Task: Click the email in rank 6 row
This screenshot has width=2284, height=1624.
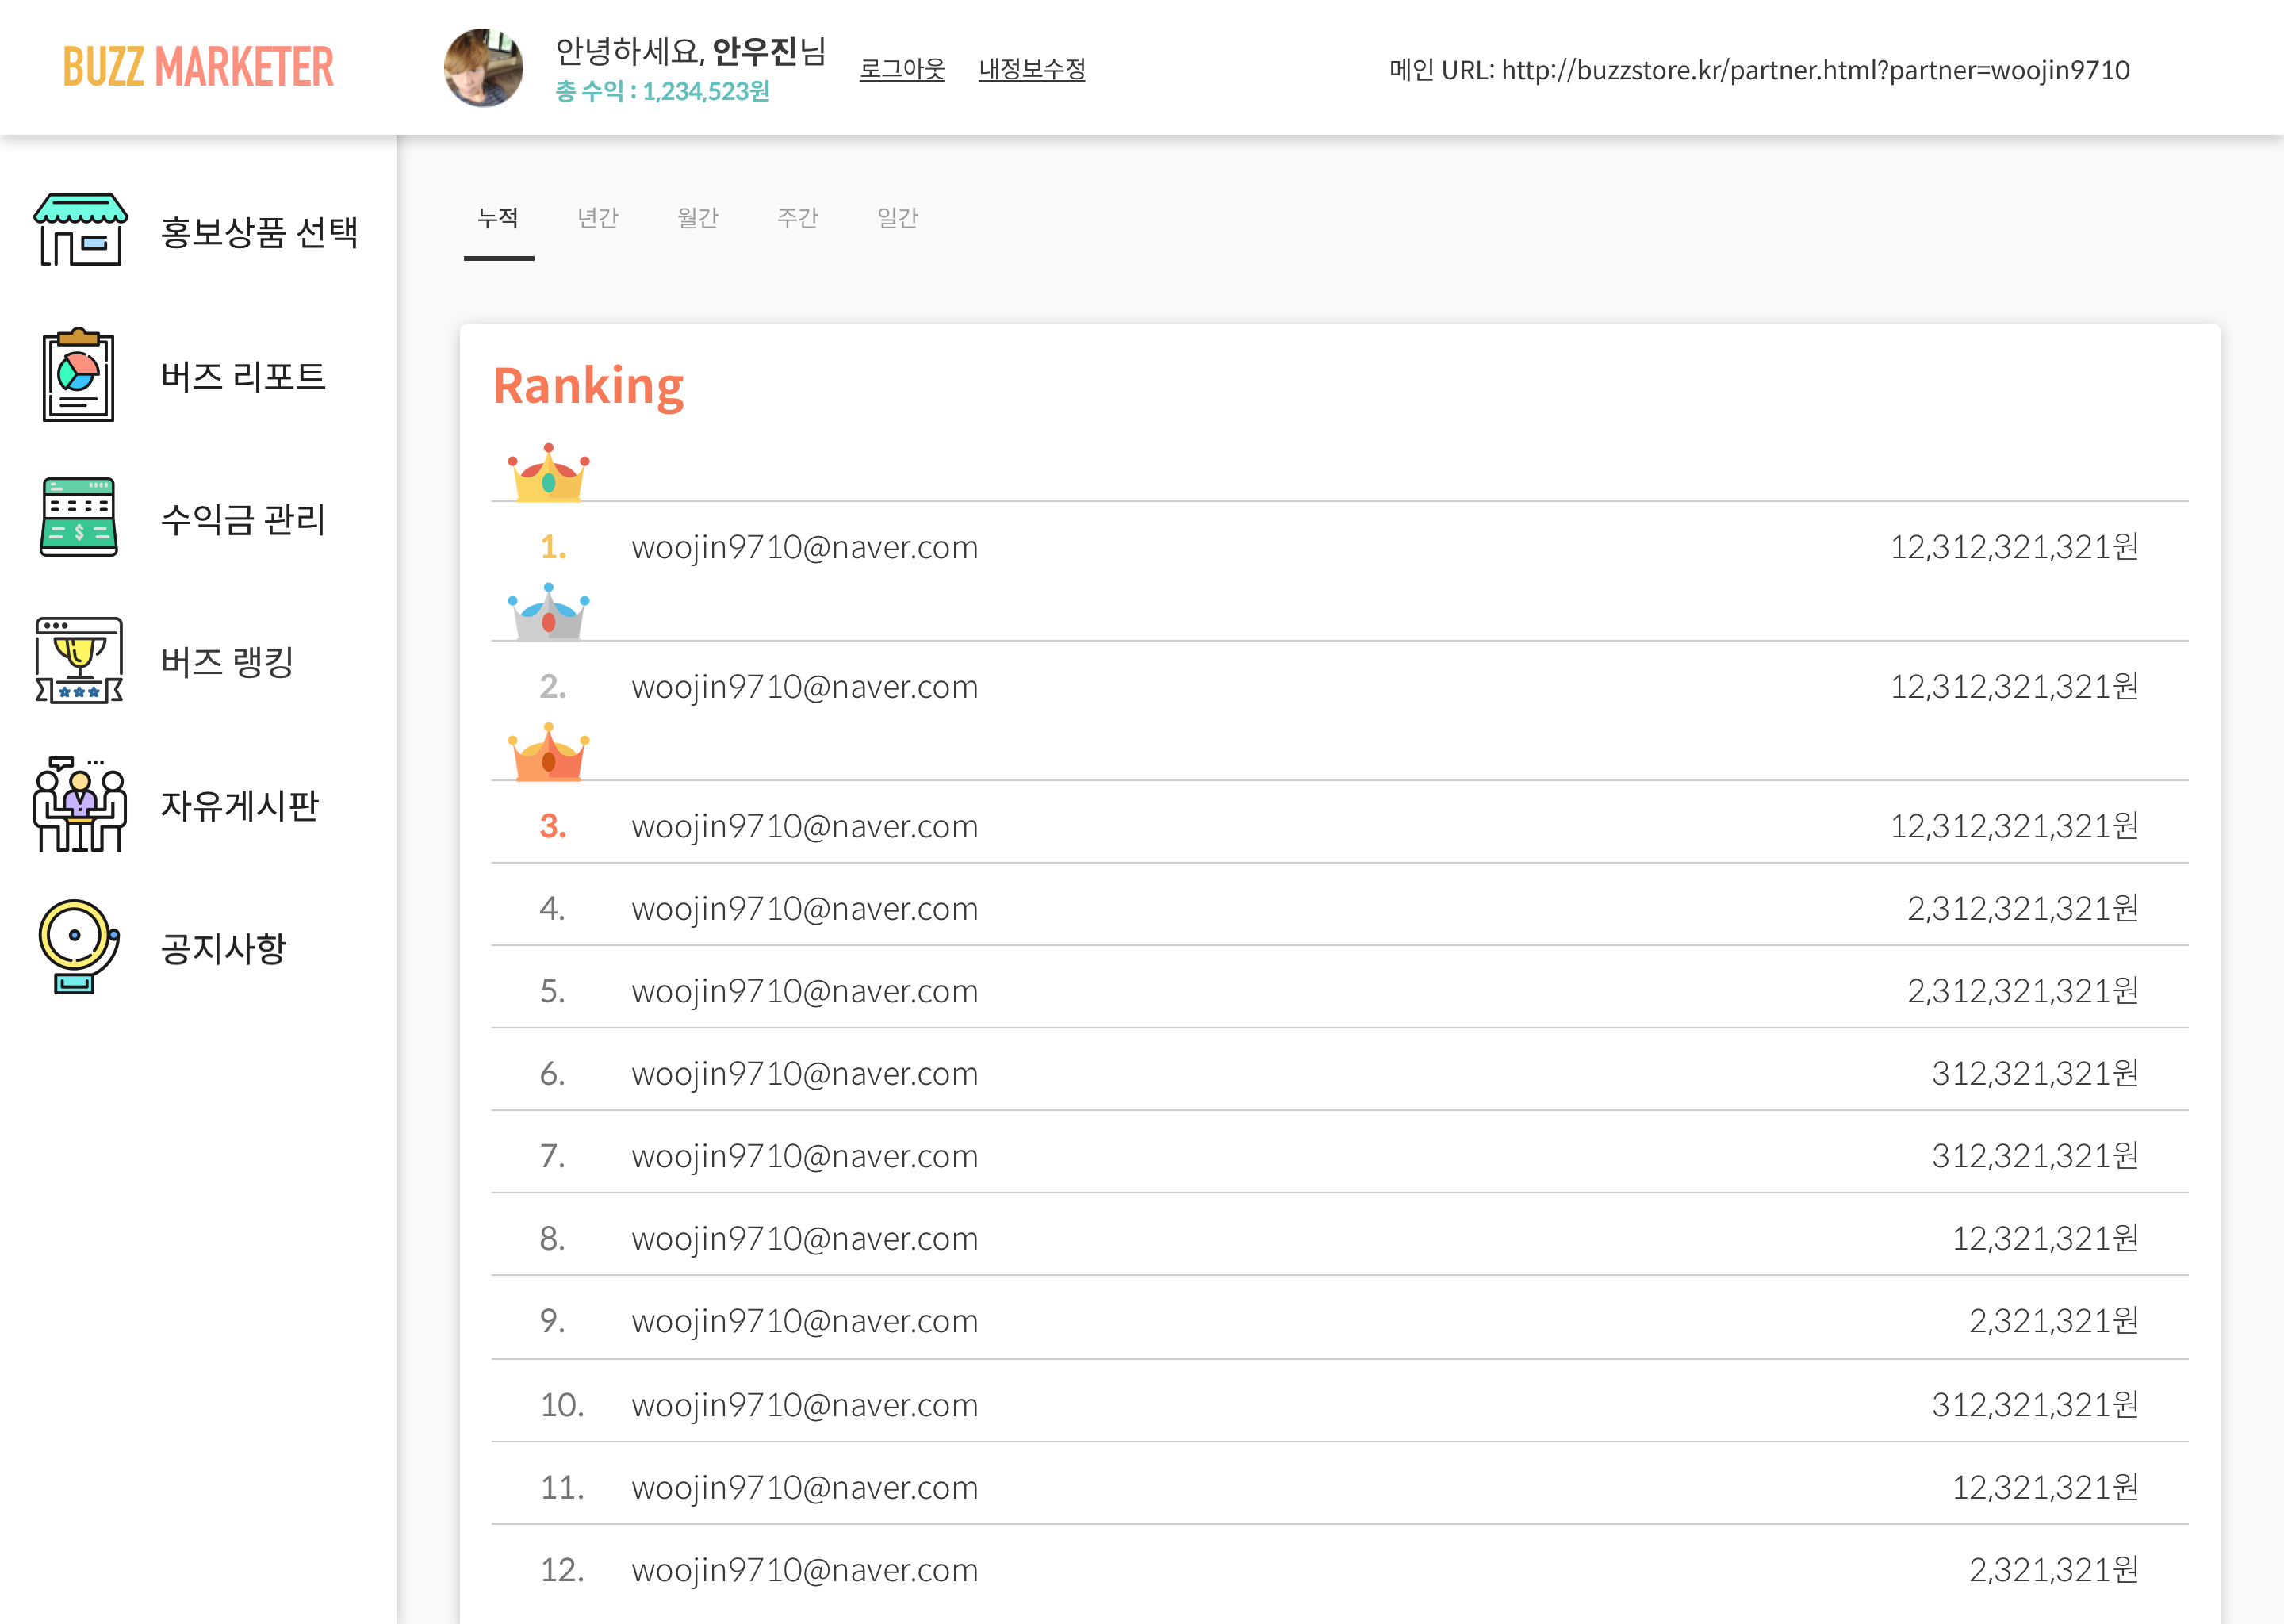Action: click(x=805, y=1075)
